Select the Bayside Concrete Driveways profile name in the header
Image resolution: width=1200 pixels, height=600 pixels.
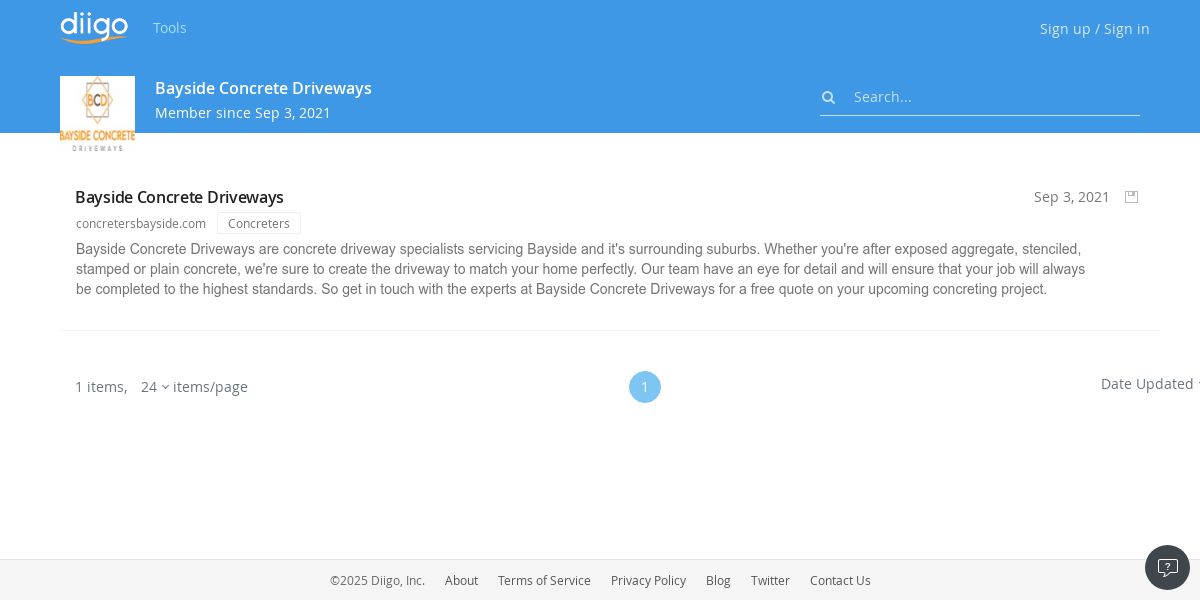(263, 88)
